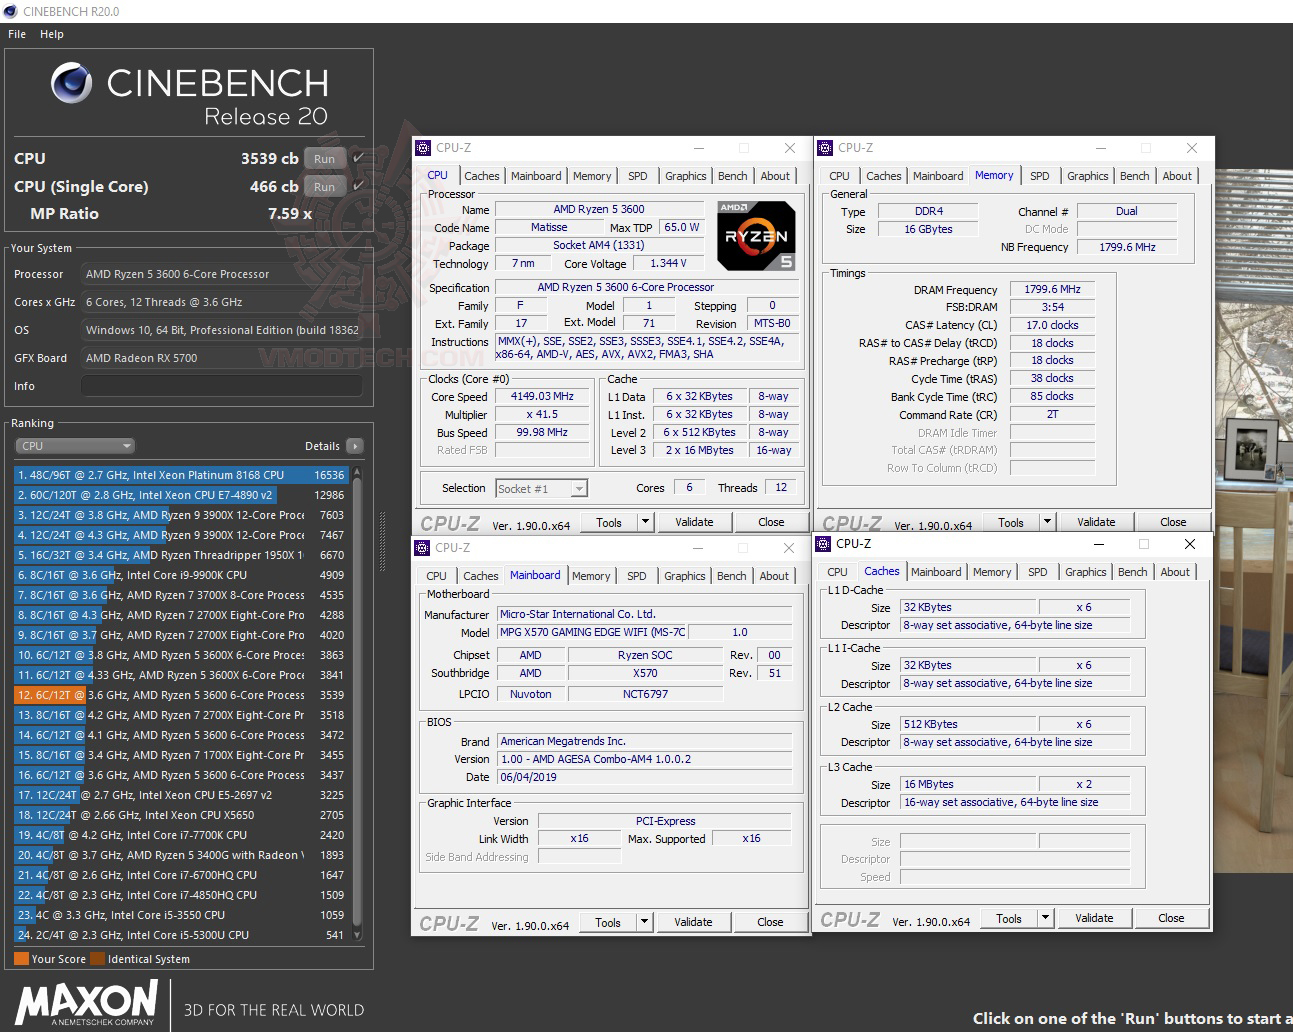Select the Intel Xeon CPU E7-4890 v2 ranking row
The width and height of the screenshot is (1293, 1032).
tap(181, 495)
